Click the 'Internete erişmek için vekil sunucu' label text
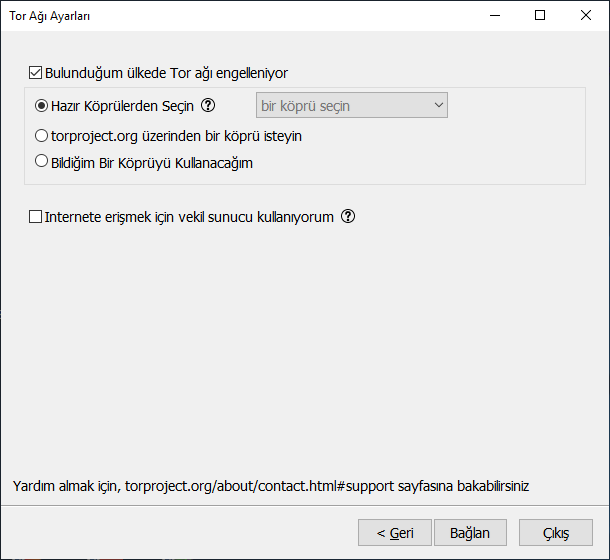Viewport: 610px width, 560px height. 188,216
